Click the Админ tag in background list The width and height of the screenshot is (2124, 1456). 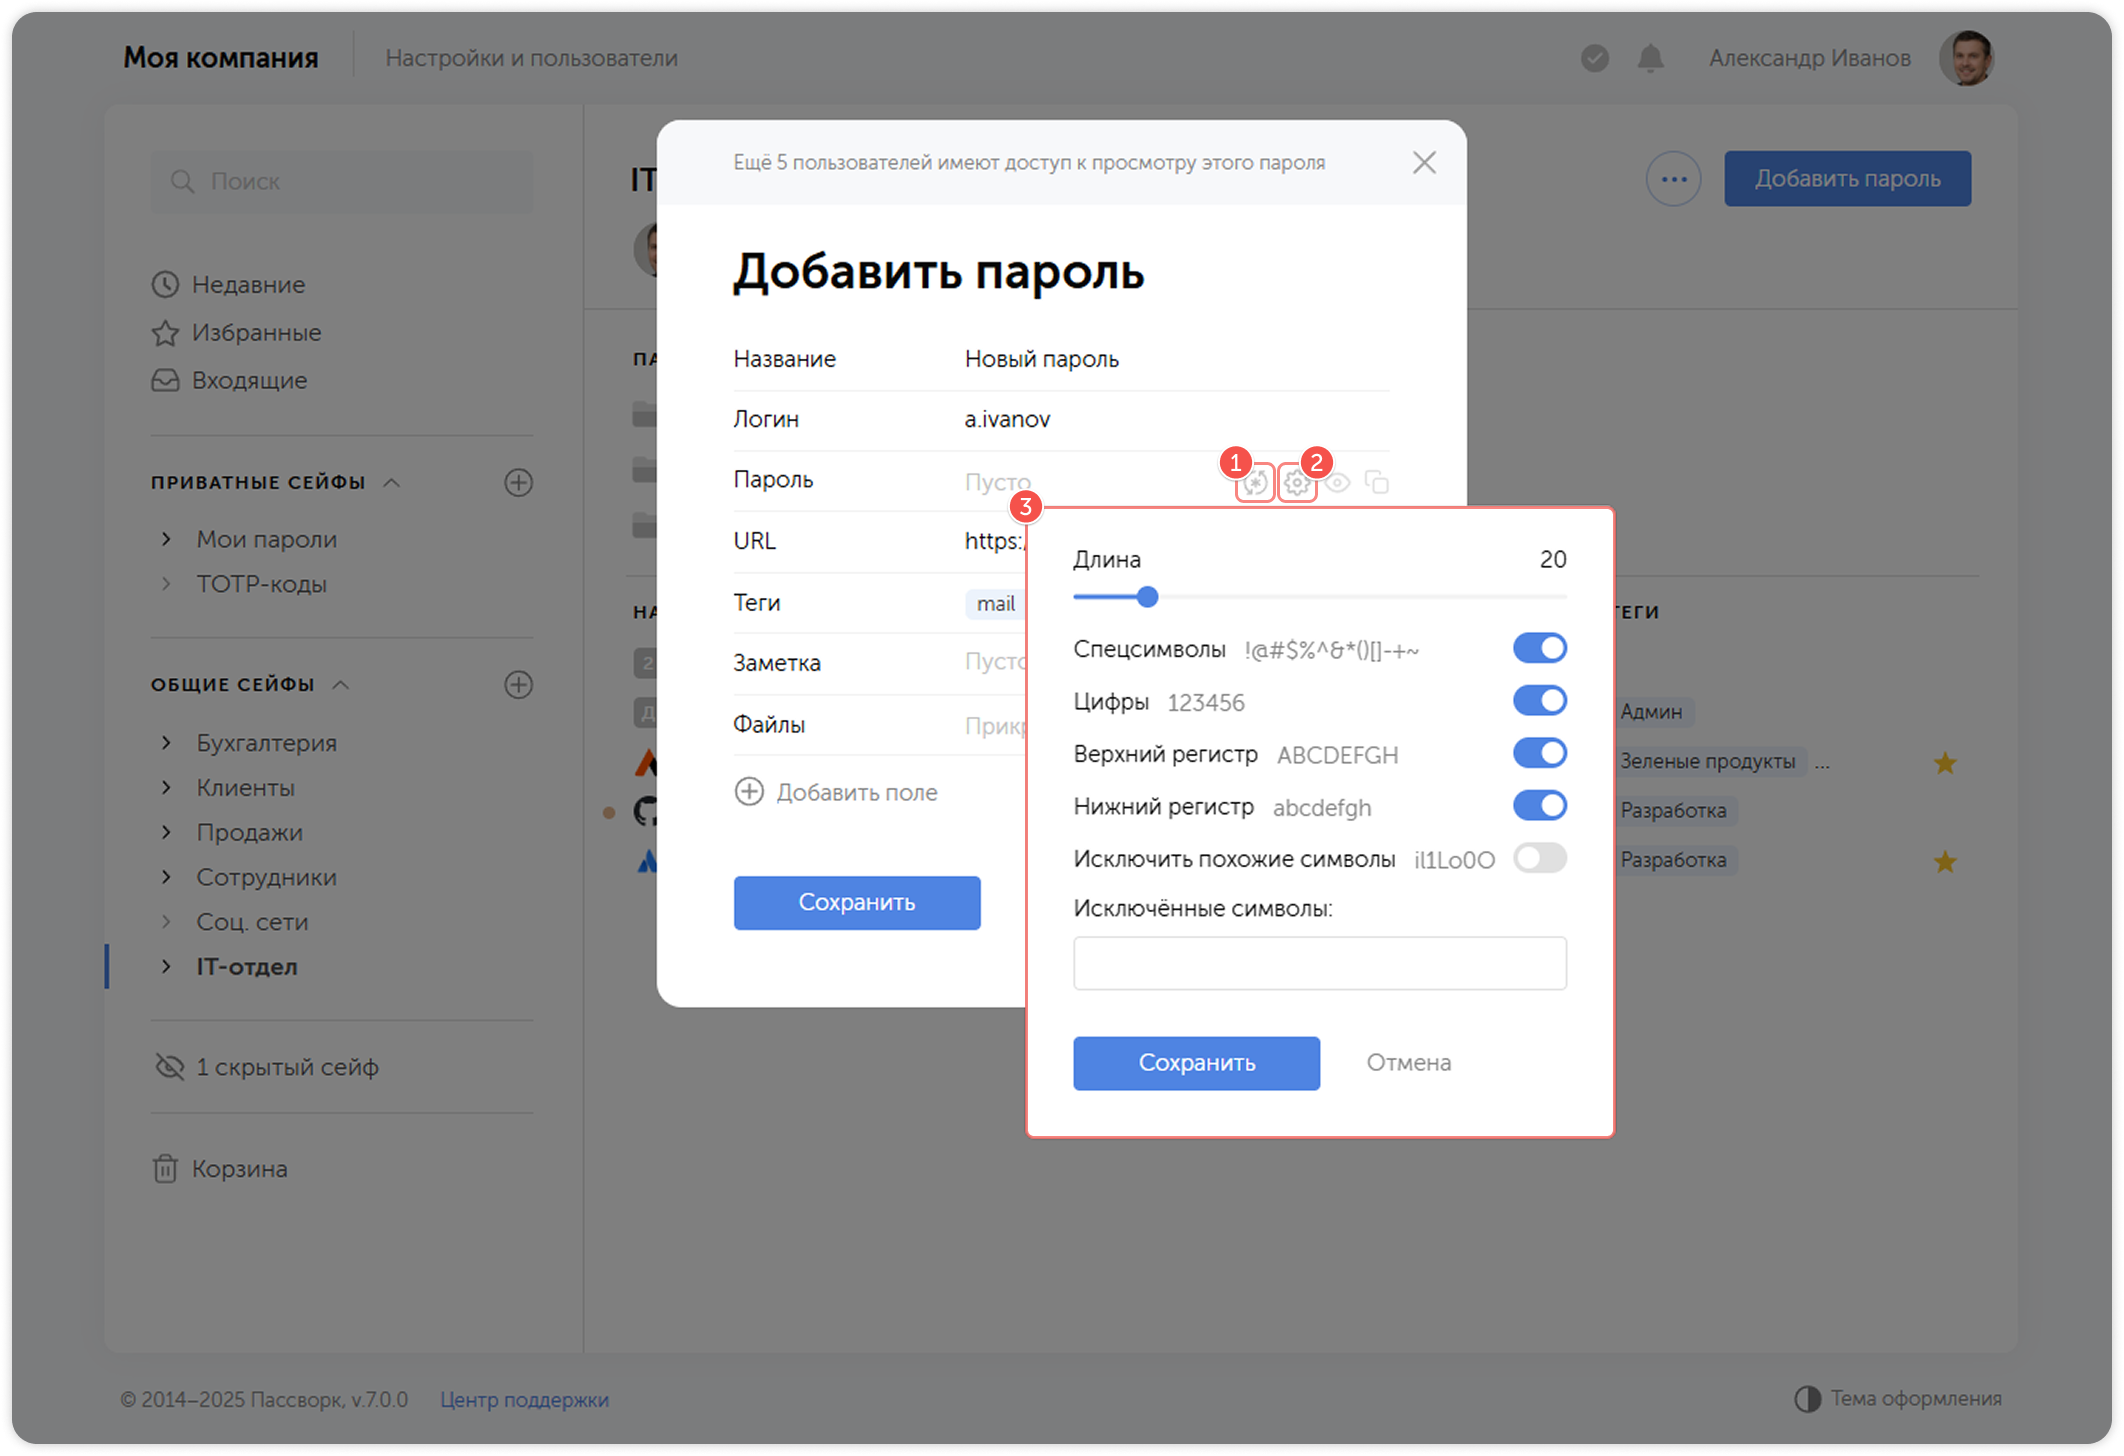(1651, 712)
